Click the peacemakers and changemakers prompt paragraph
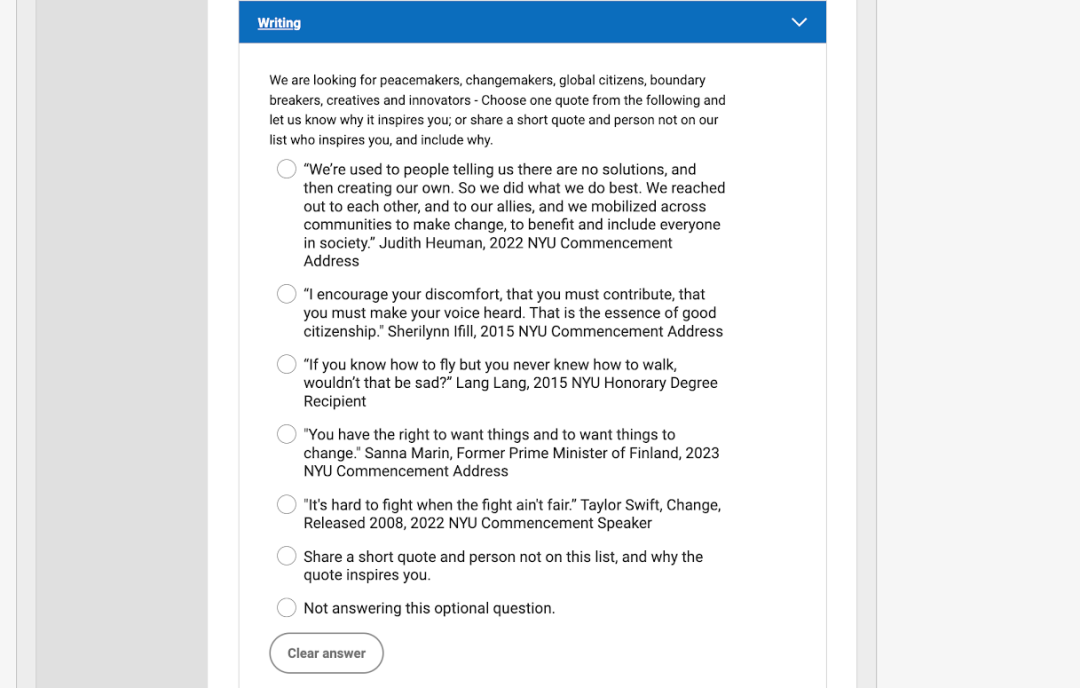The image size is (1080, 688). coord(497,110)
